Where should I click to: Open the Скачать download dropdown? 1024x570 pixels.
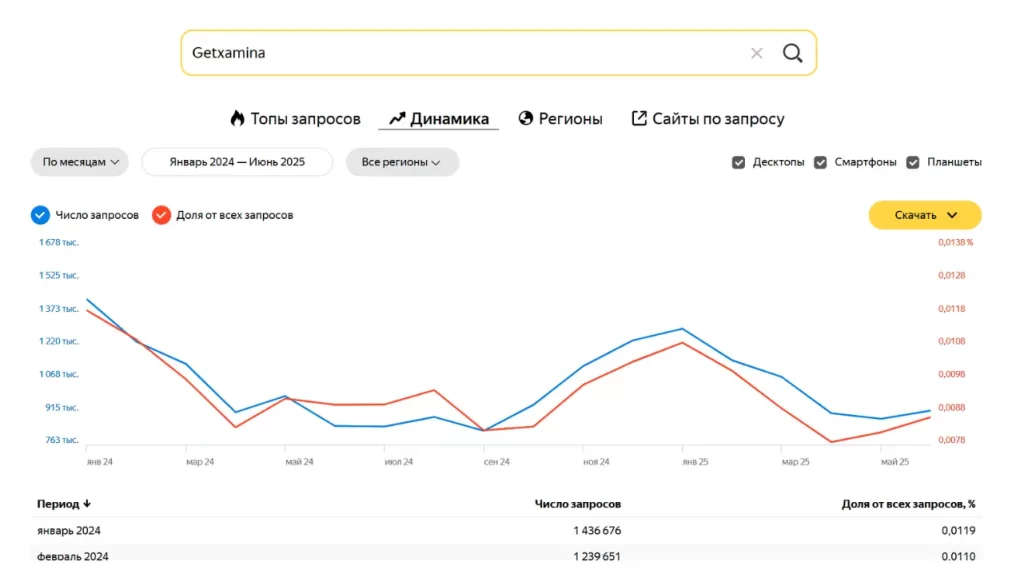point(925,215)
